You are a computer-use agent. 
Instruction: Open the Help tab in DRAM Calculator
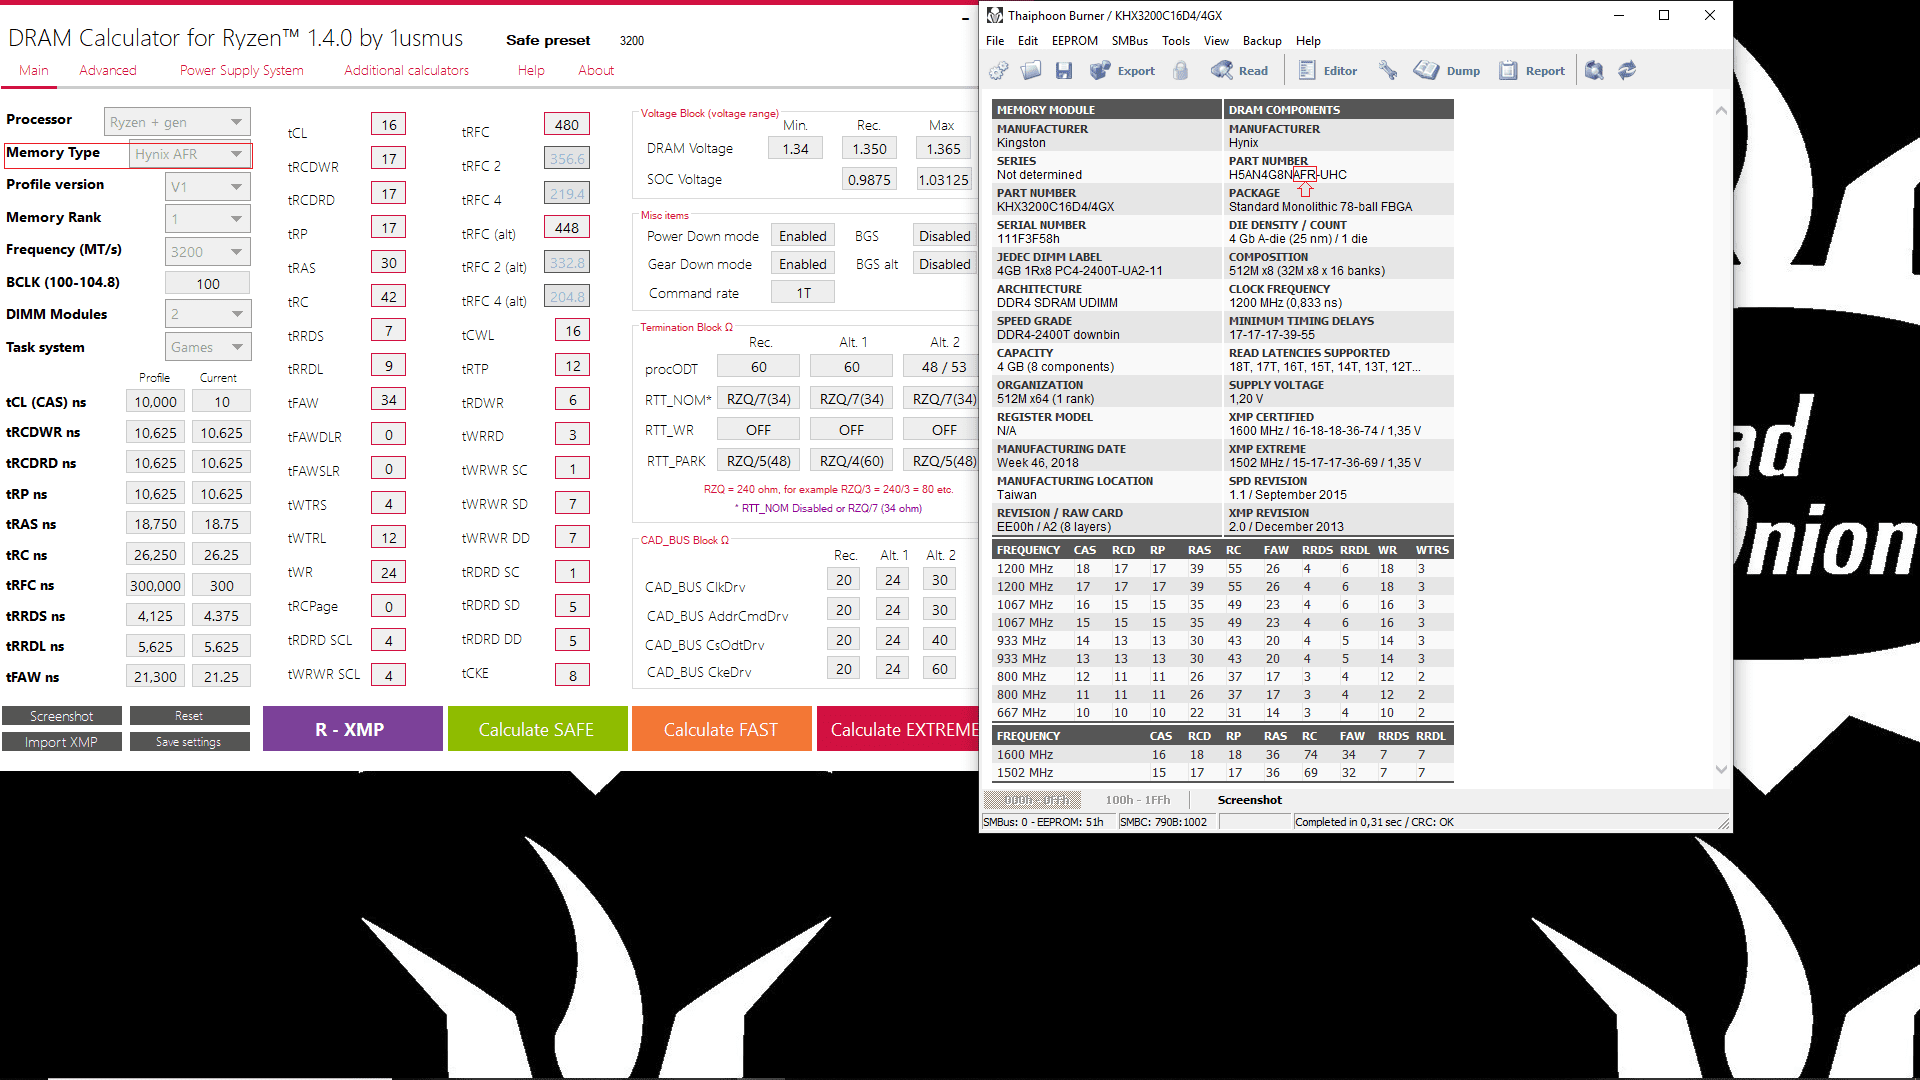531,70
